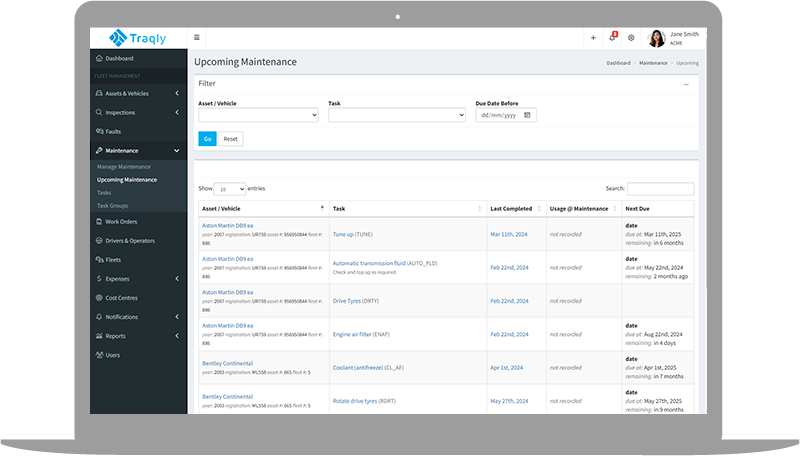The height and width of the screenshot is (456, 800).
Task: Click the Maintenance wrench icon
Action: (99, 150)
